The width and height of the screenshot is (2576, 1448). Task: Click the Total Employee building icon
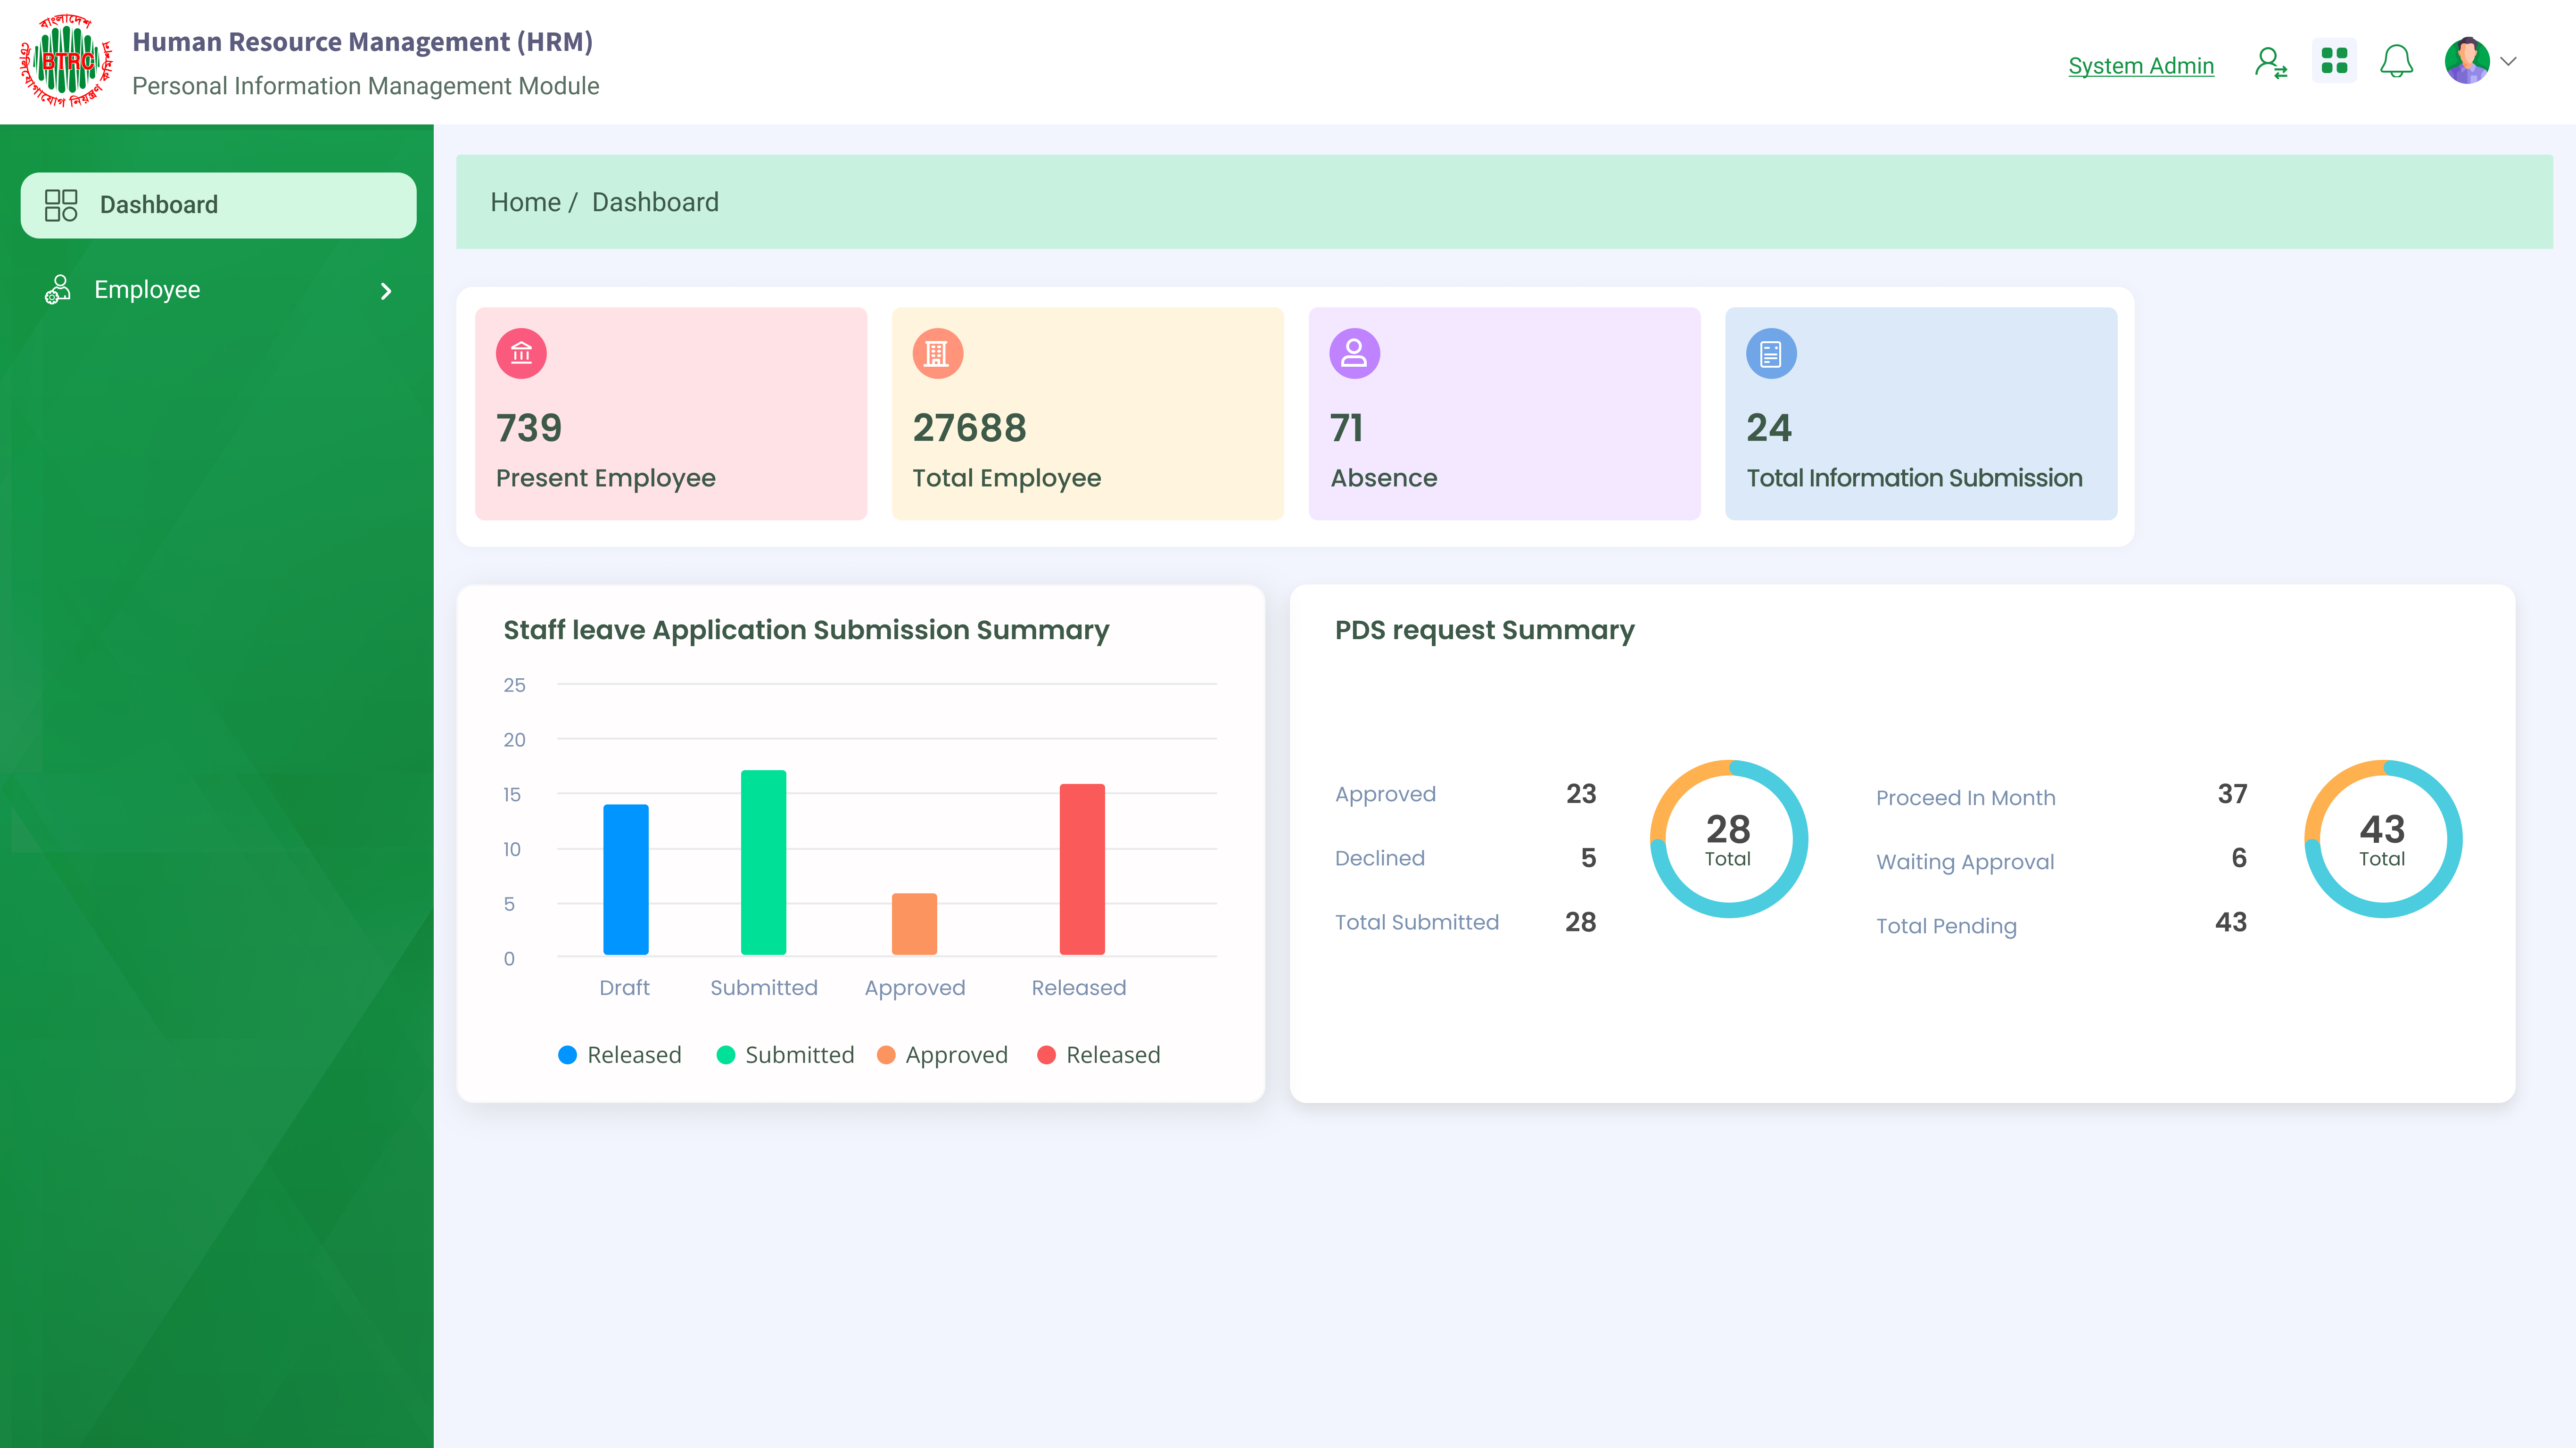coord(937,353)
